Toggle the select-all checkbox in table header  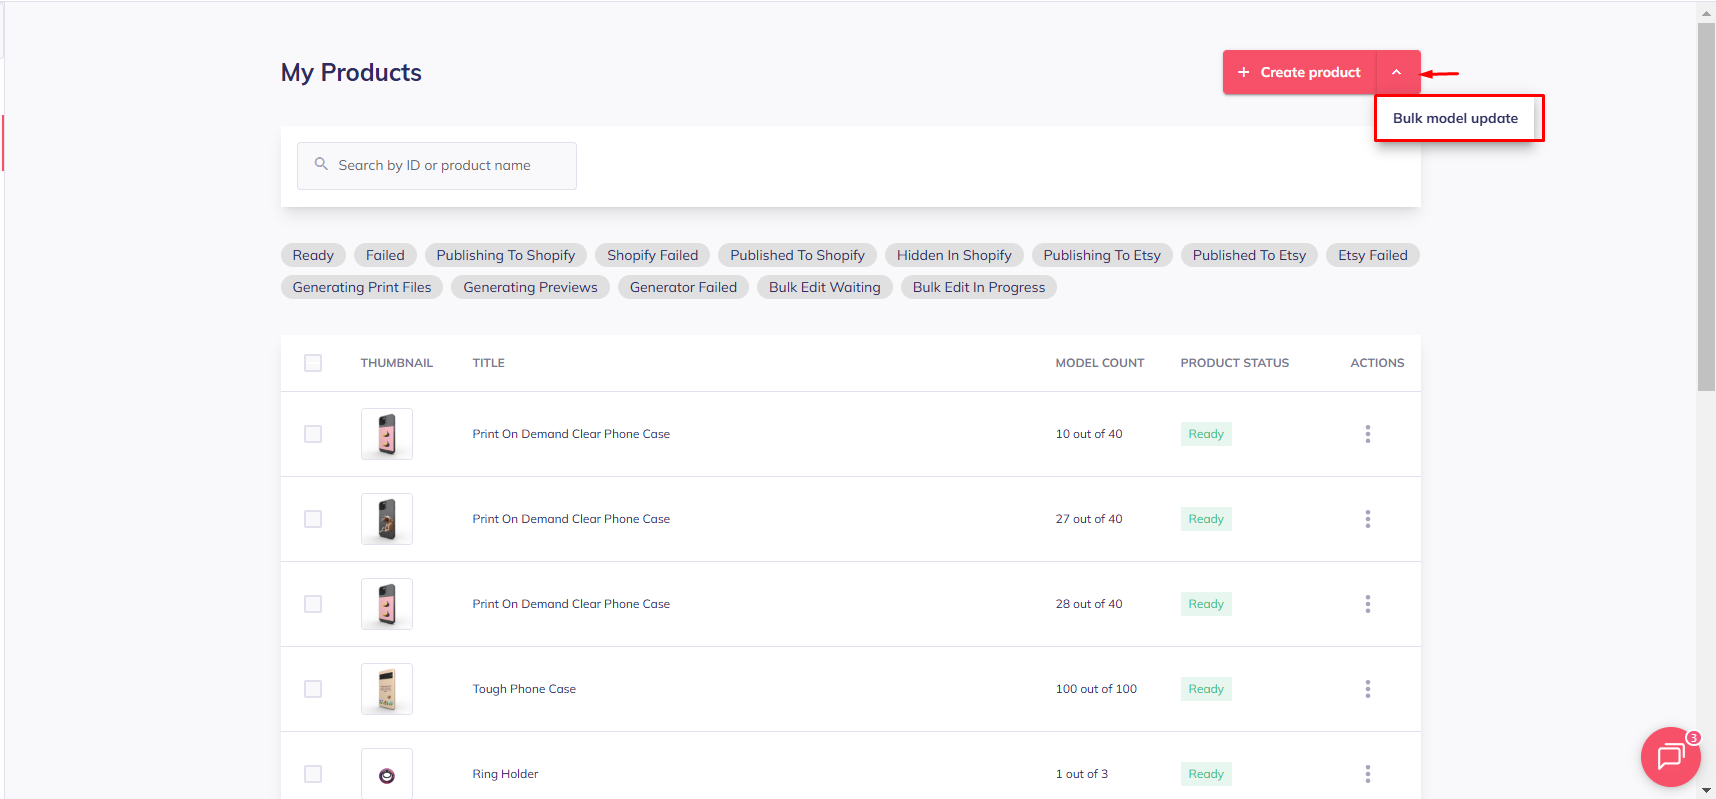pyautogui.click(x=313, y=363)
